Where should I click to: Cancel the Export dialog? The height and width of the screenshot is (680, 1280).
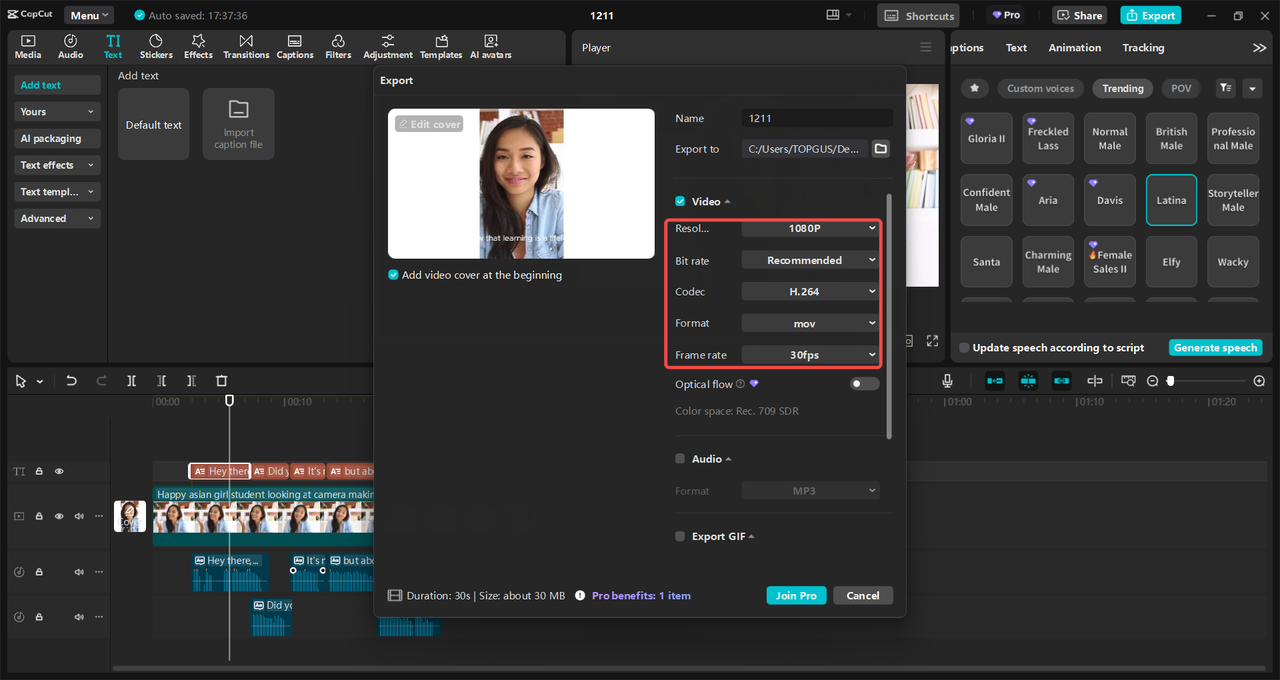[862, 595]
